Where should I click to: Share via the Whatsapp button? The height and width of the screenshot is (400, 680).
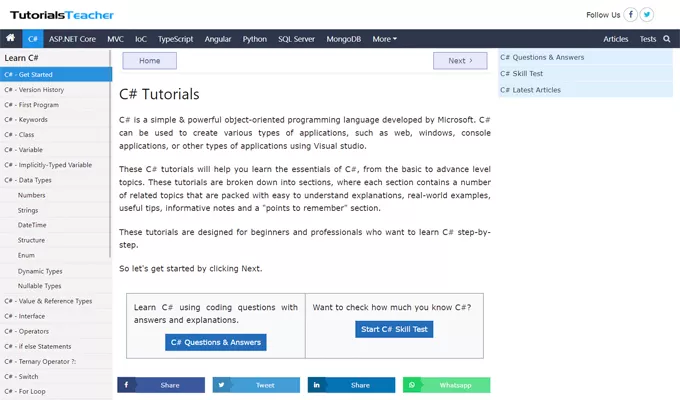click(x=446, y=385)
